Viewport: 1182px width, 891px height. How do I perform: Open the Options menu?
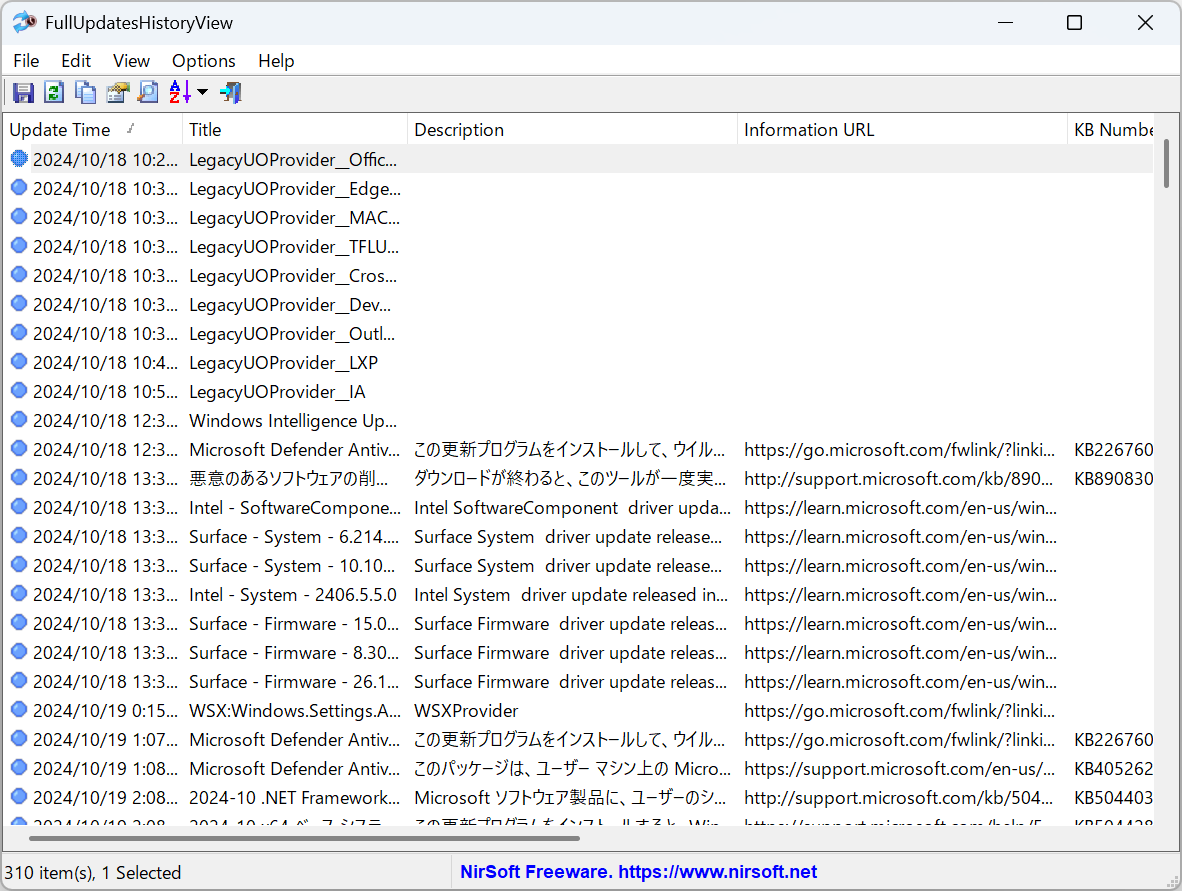point(203,61)
